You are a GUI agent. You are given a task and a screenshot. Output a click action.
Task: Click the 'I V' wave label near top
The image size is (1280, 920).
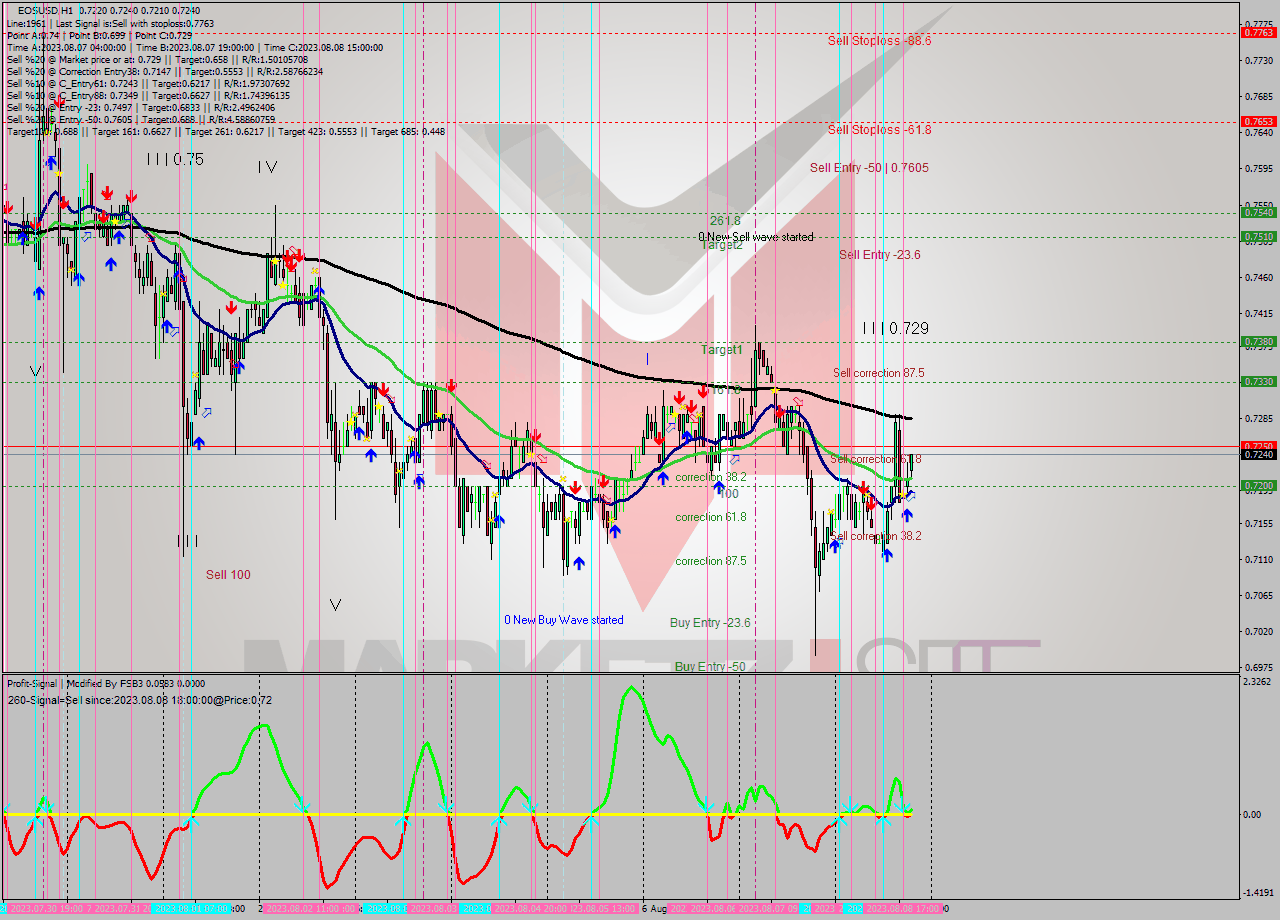267,167
